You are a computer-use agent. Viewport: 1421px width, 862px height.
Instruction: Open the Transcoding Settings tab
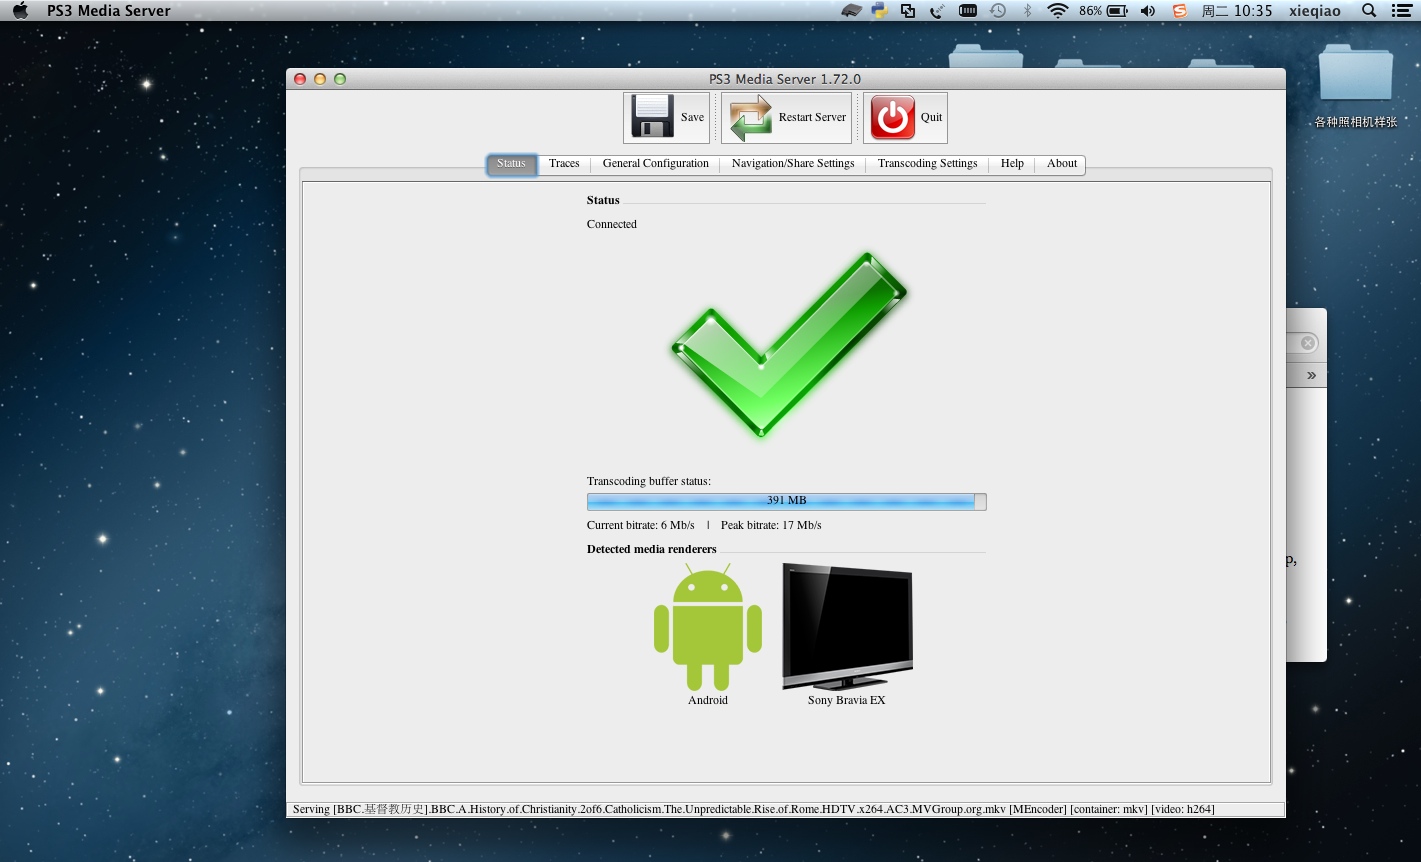927,164
